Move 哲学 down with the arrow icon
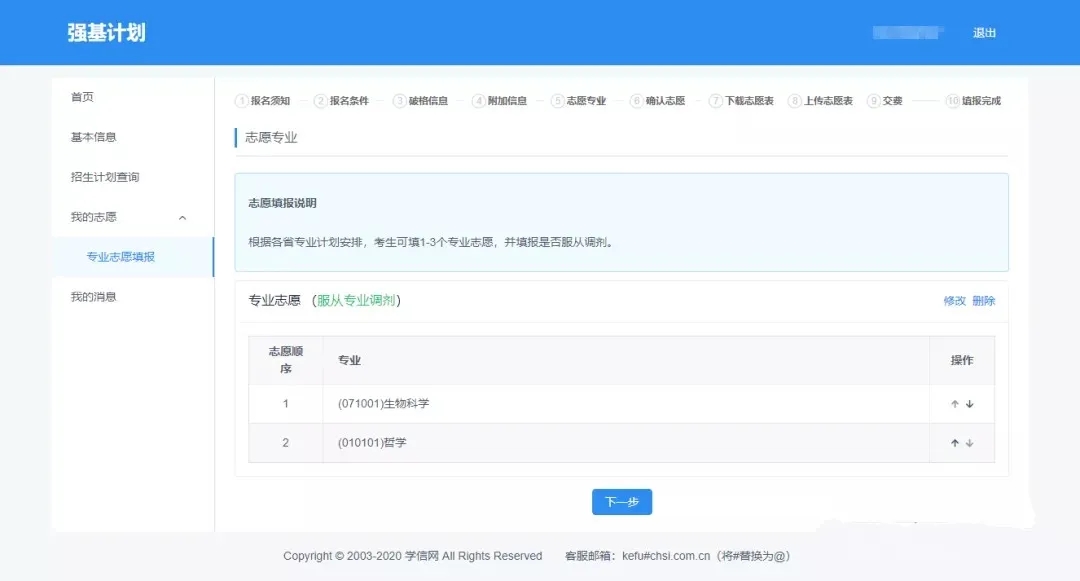1080x581 pixels. (970, 443)
